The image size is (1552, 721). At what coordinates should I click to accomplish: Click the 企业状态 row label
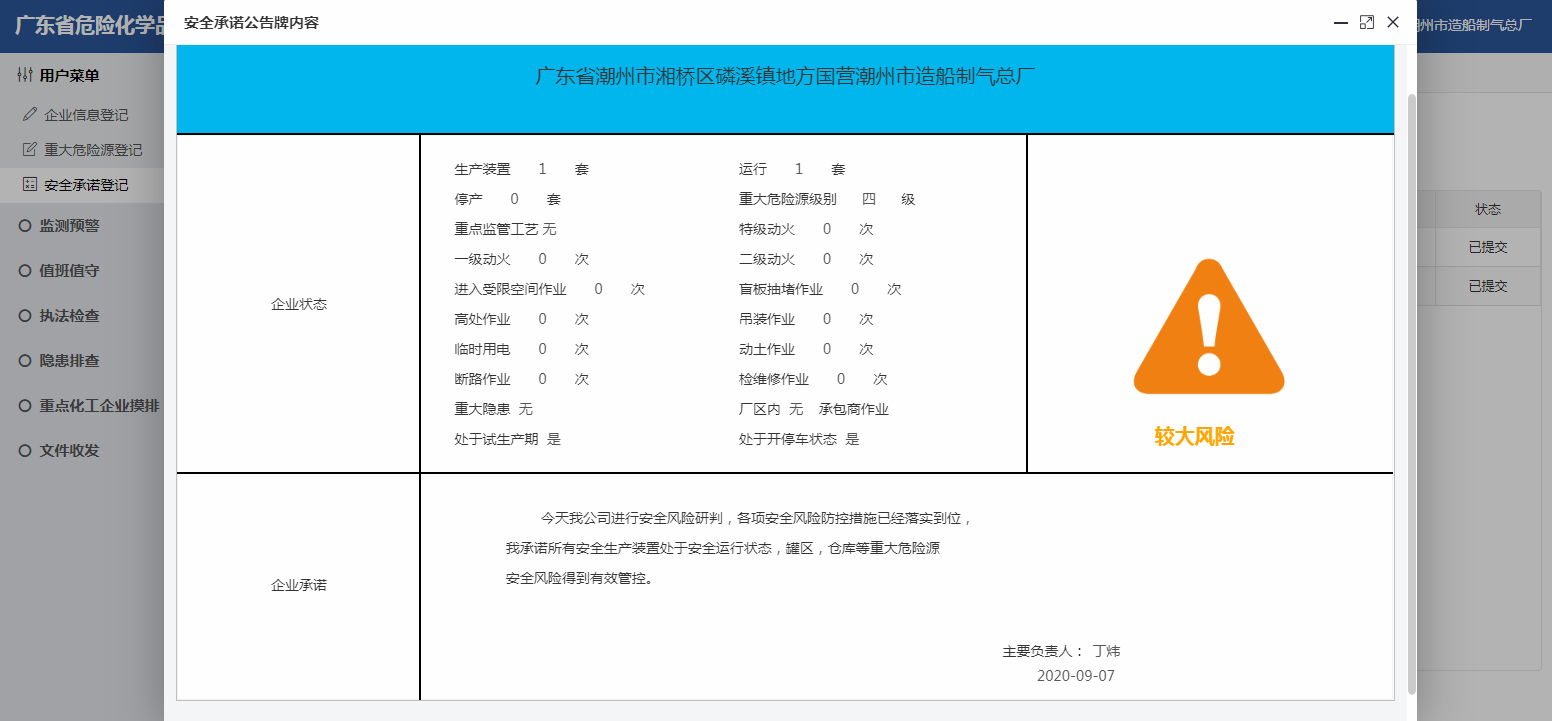tap(299, 304)
